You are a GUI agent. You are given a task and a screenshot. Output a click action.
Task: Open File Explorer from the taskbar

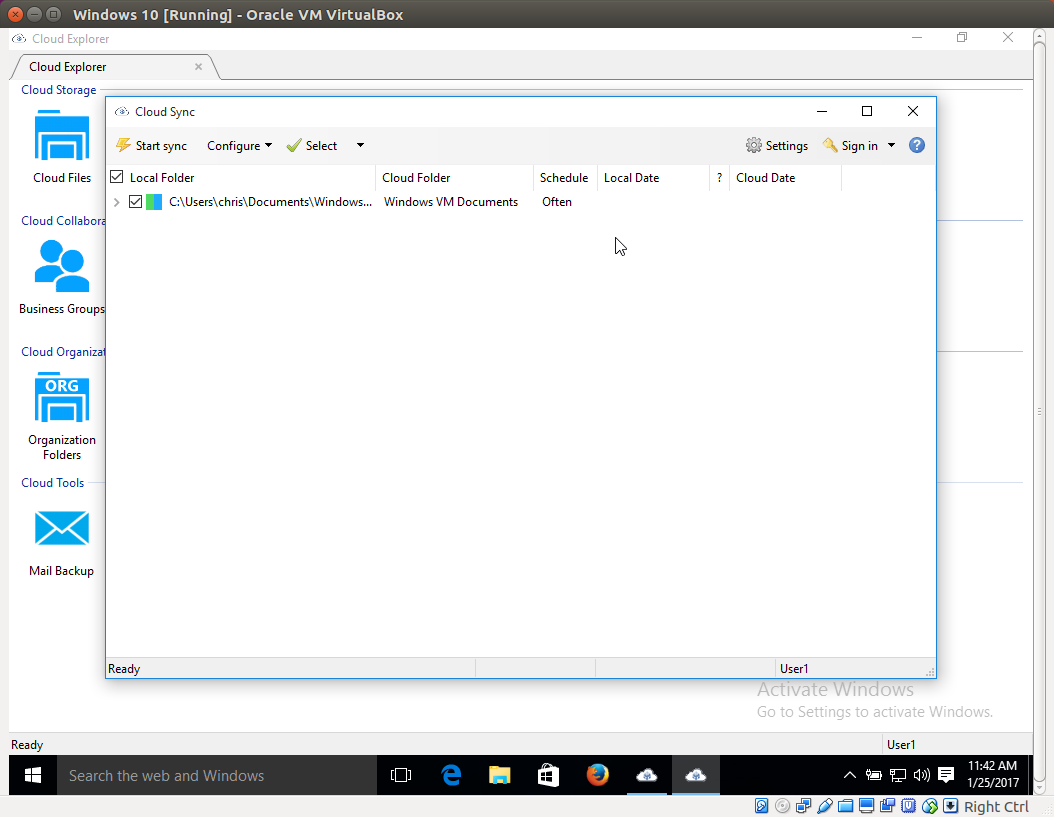499,775
